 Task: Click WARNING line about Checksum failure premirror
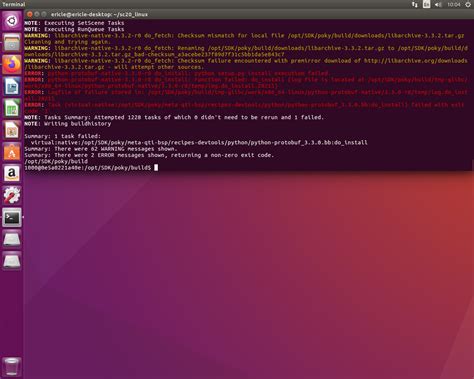pos(246,64)
